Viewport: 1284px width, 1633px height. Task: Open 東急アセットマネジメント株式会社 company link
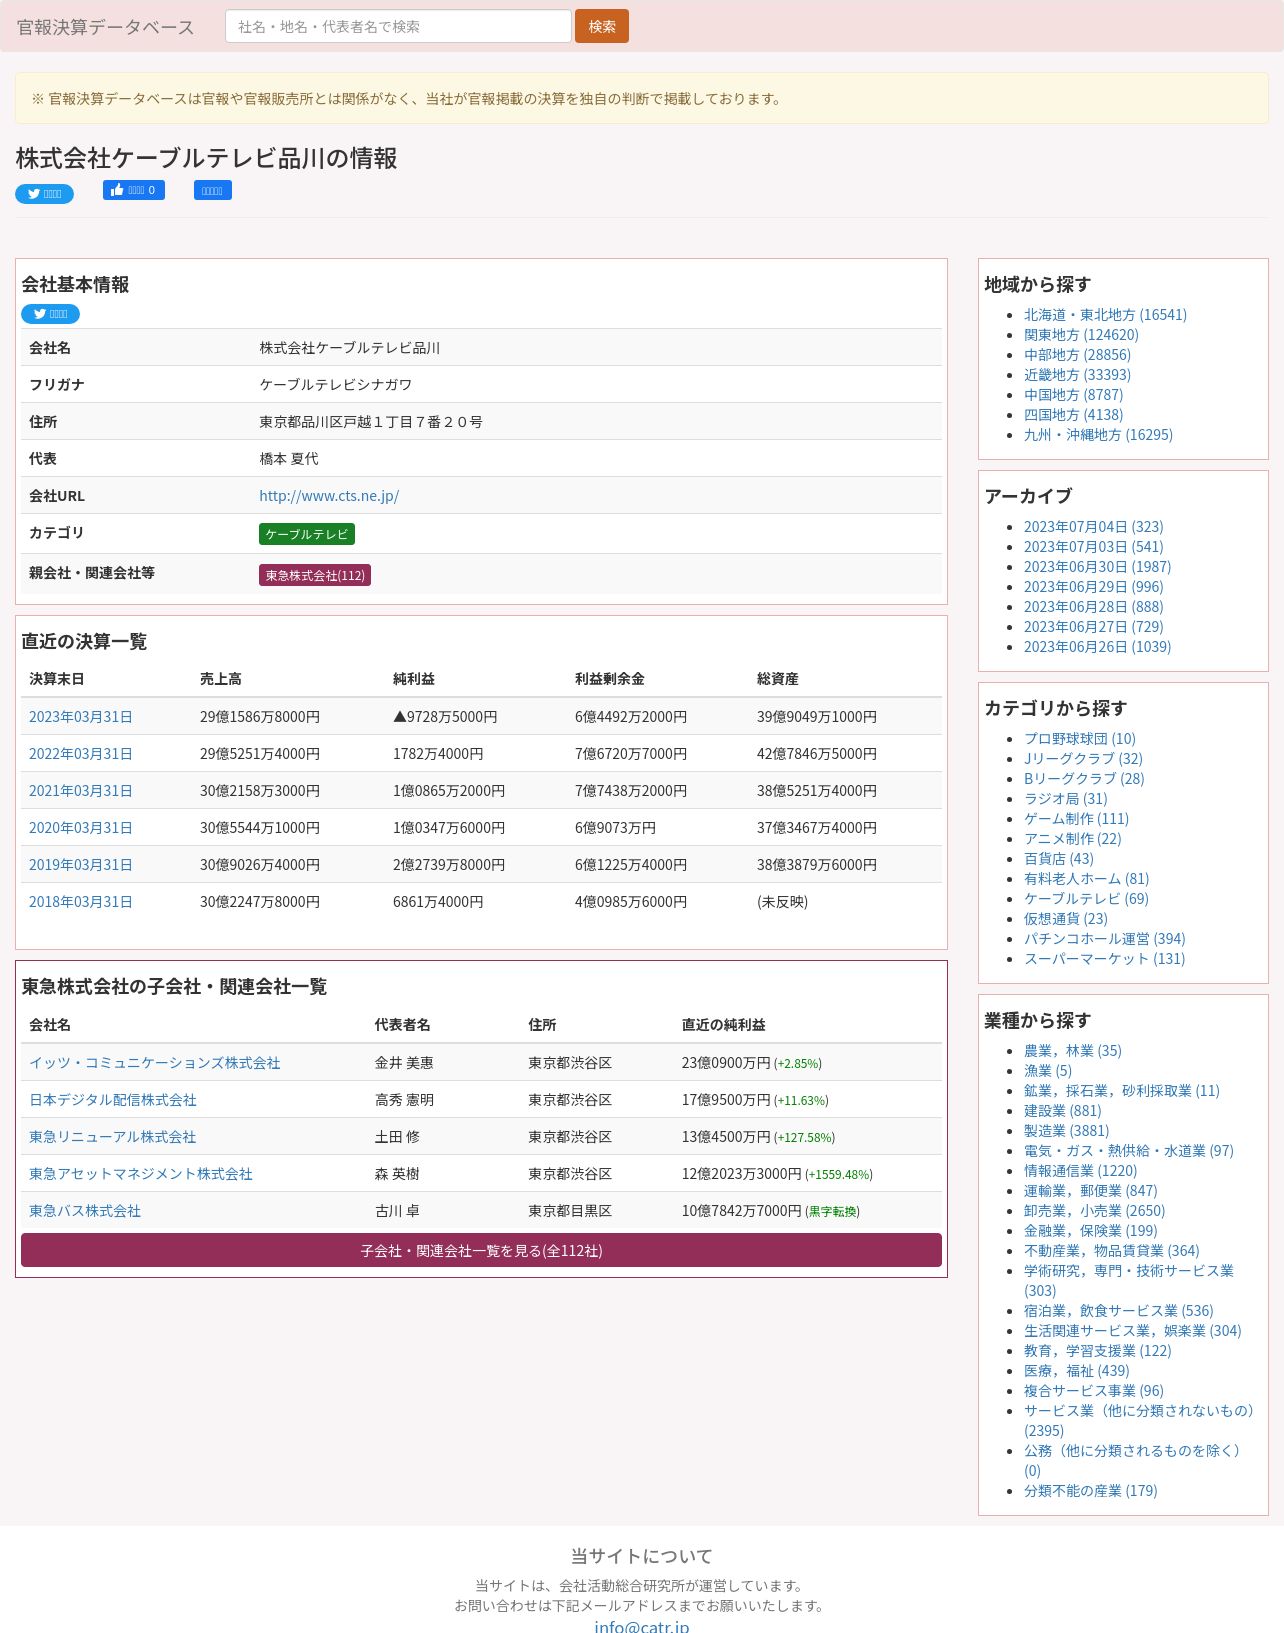point(141,1174)
